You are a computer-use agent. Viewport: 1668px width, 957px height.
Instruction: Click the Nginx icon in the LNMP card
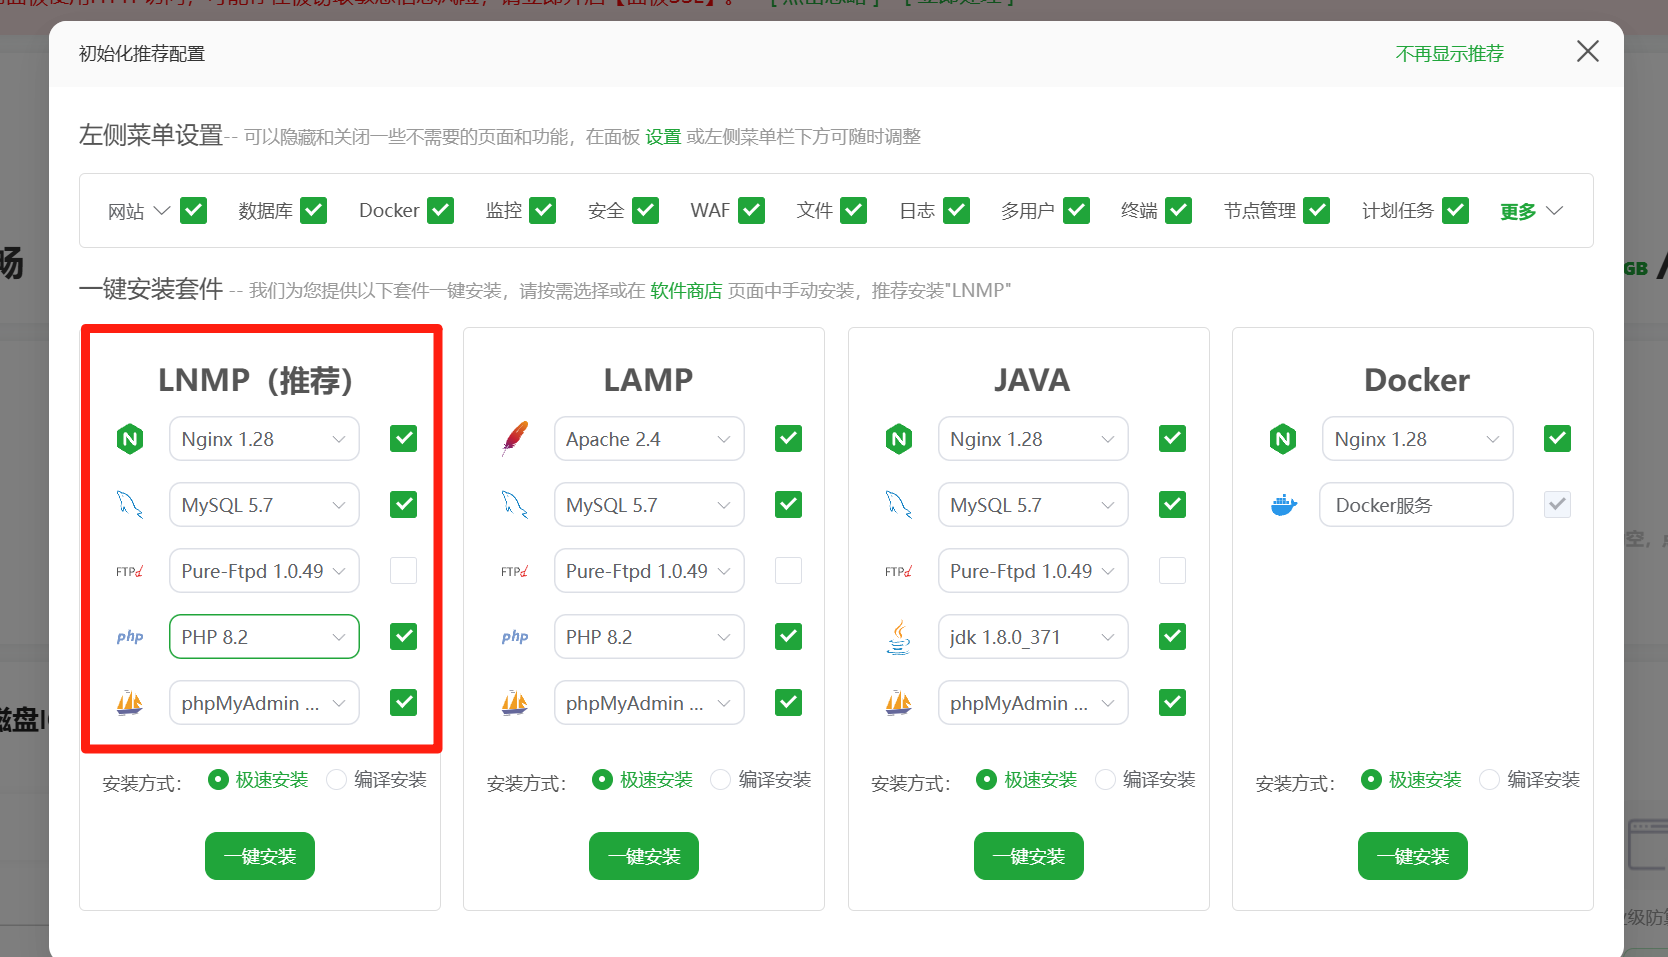click(x=130, y=439)
